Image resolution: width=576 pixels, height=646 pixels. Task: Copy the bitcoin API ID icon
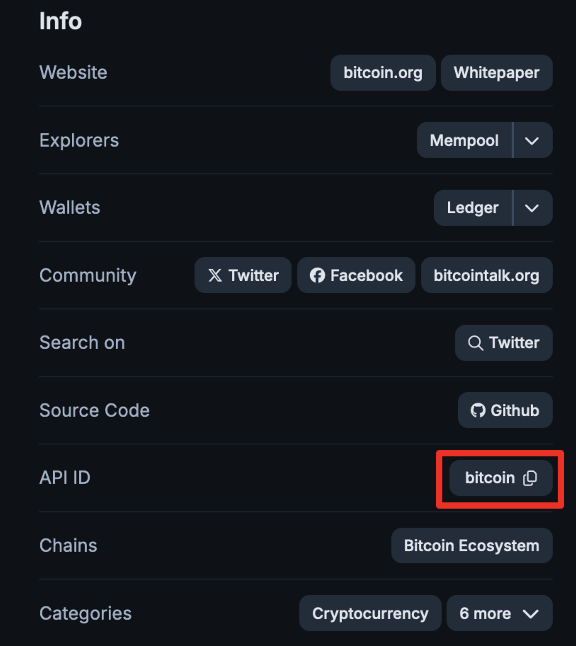(530, 478)
